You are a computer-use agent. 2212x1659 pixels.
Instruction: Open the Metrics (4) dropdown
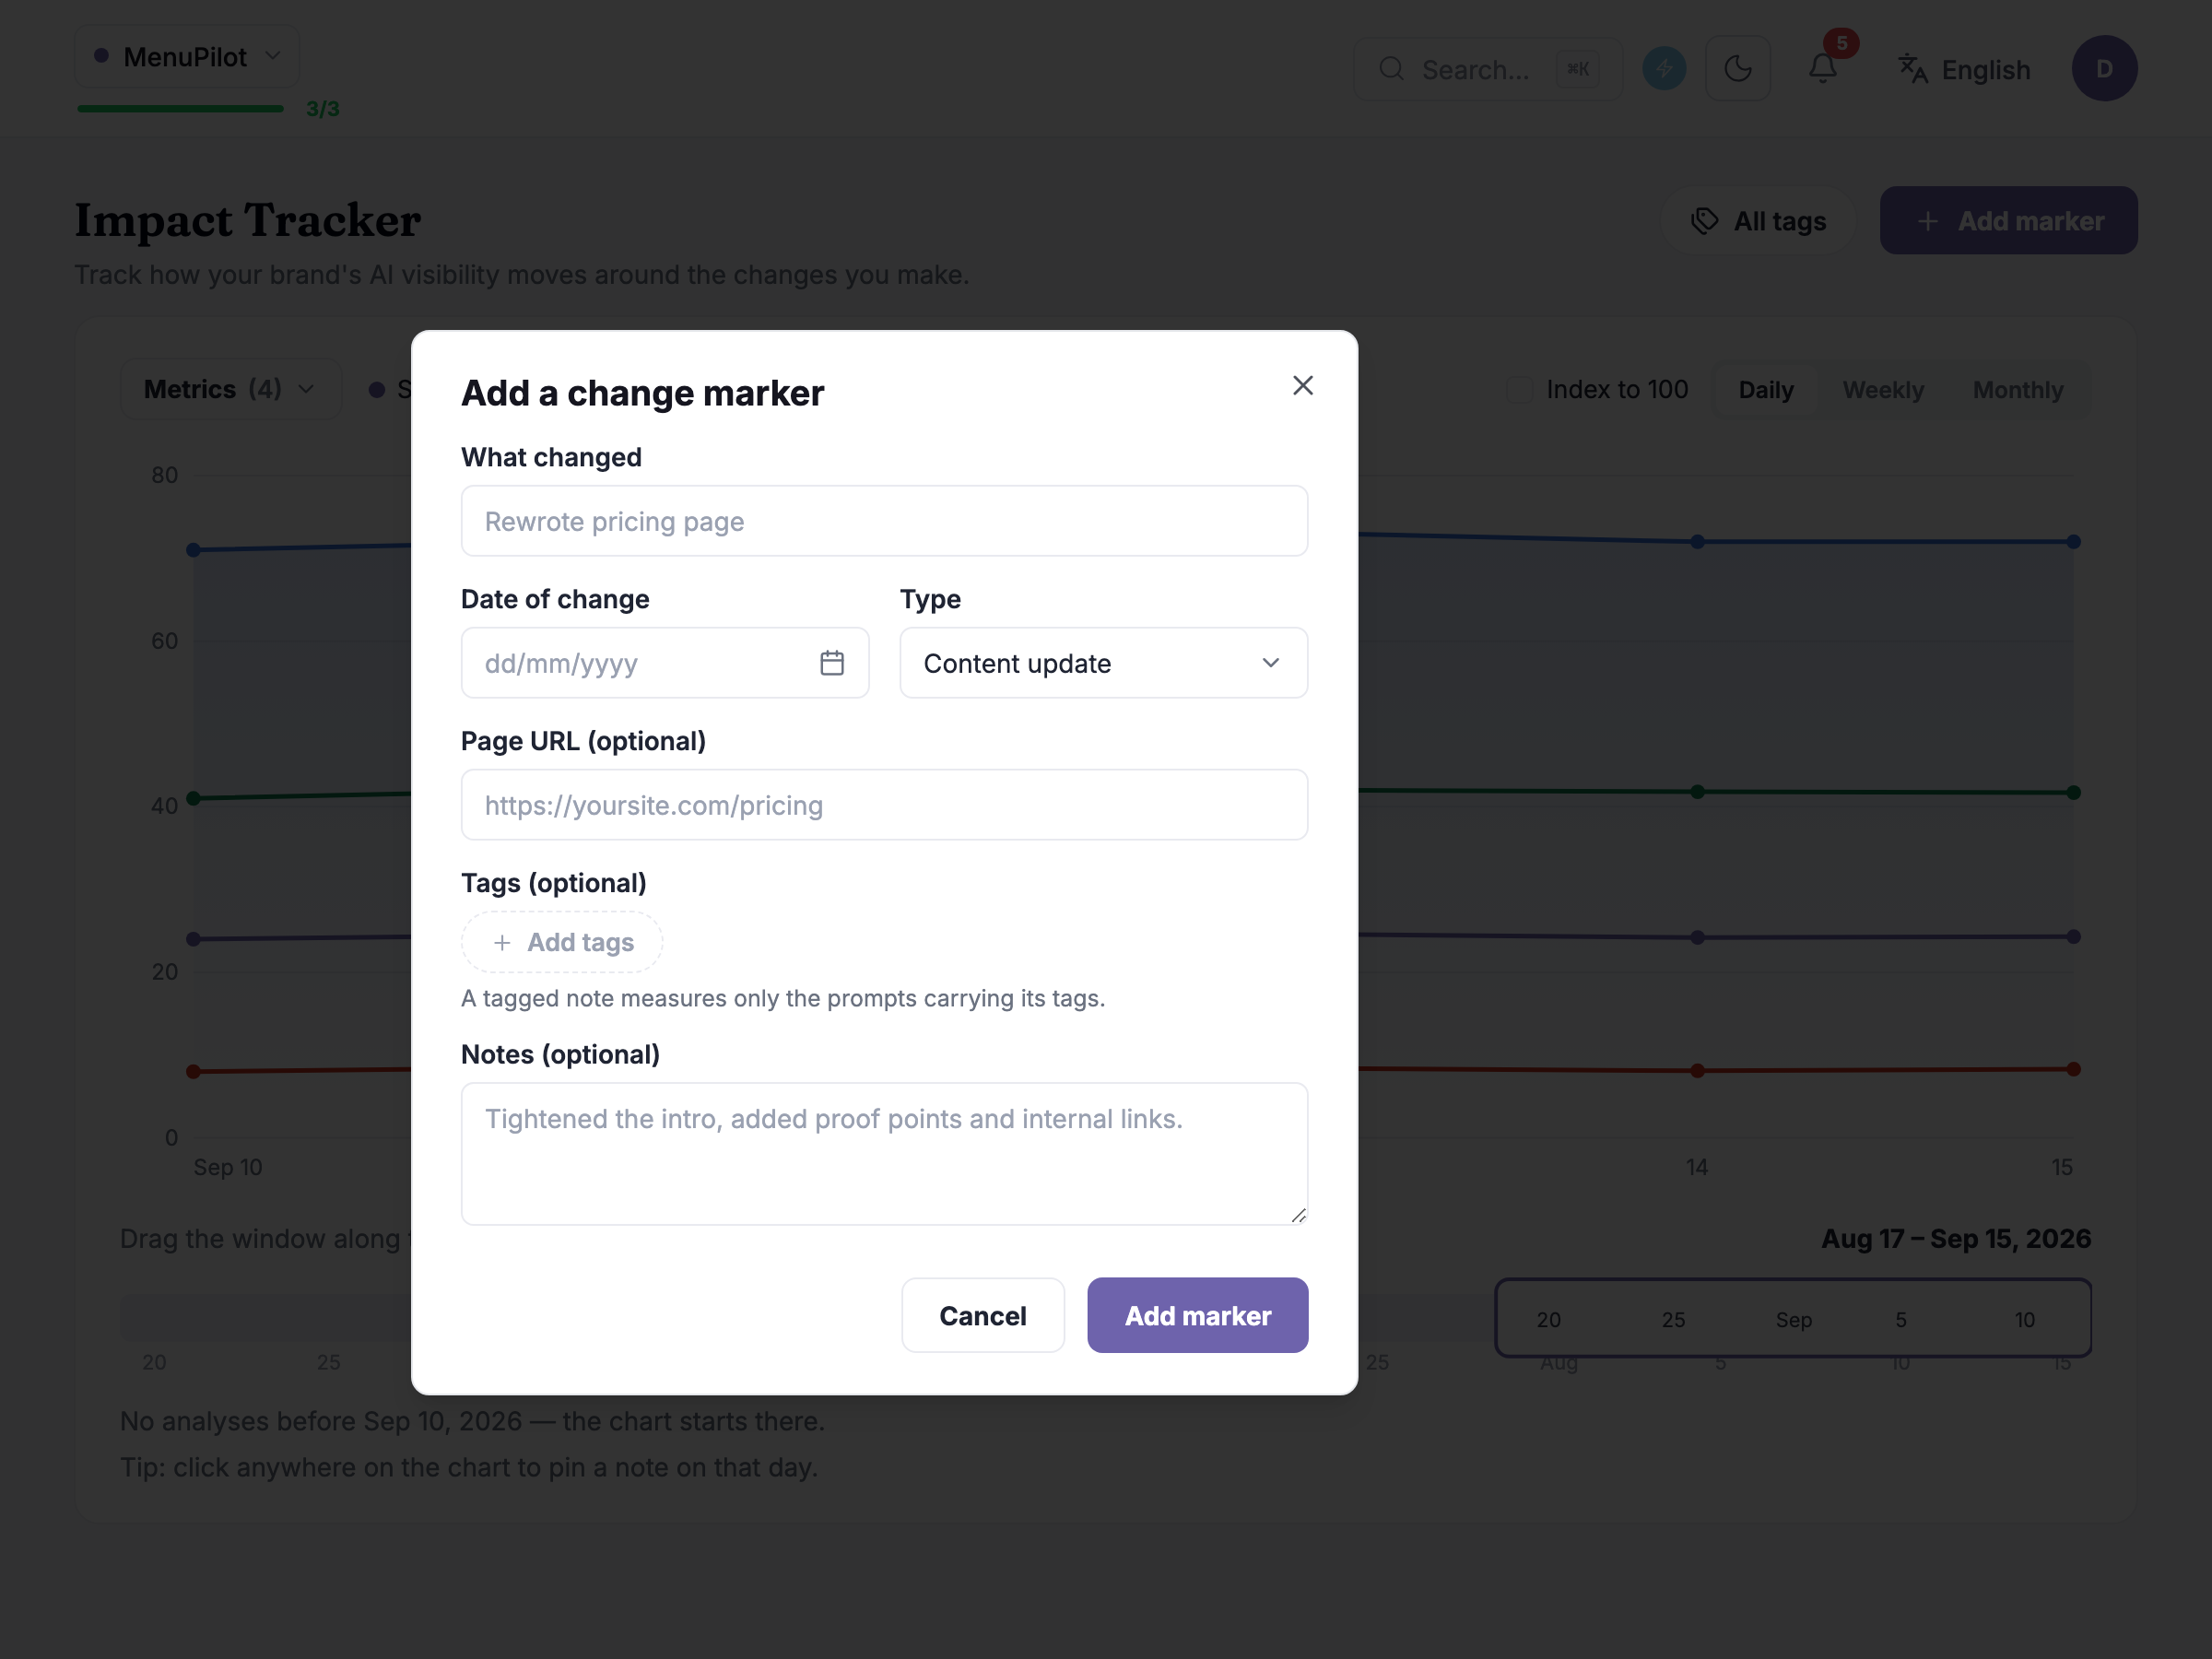(x=231, y=389)
